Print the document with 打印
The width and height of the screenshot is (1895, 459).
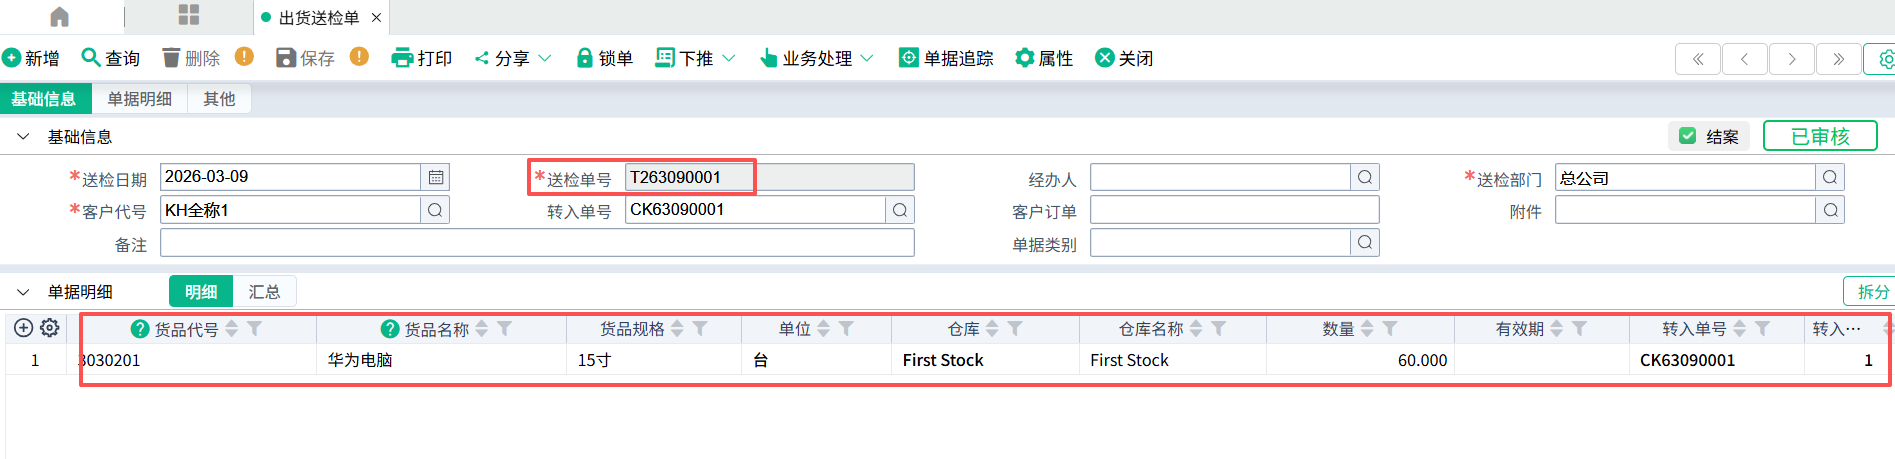point(422,58)
